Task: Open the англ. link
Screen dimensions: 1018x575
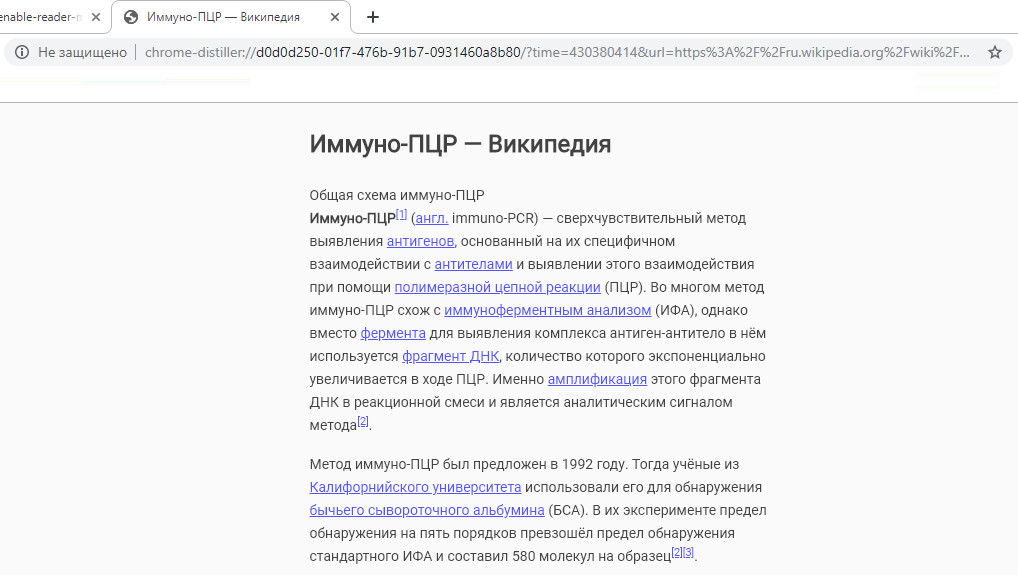Action: 432,219
